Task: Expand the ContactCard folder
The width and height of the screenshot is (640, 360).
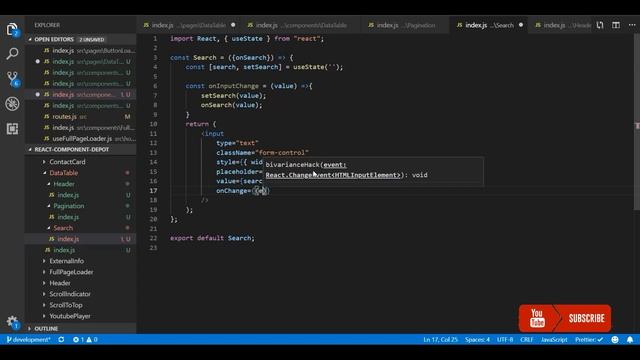Action: click(x=67, y=162)
